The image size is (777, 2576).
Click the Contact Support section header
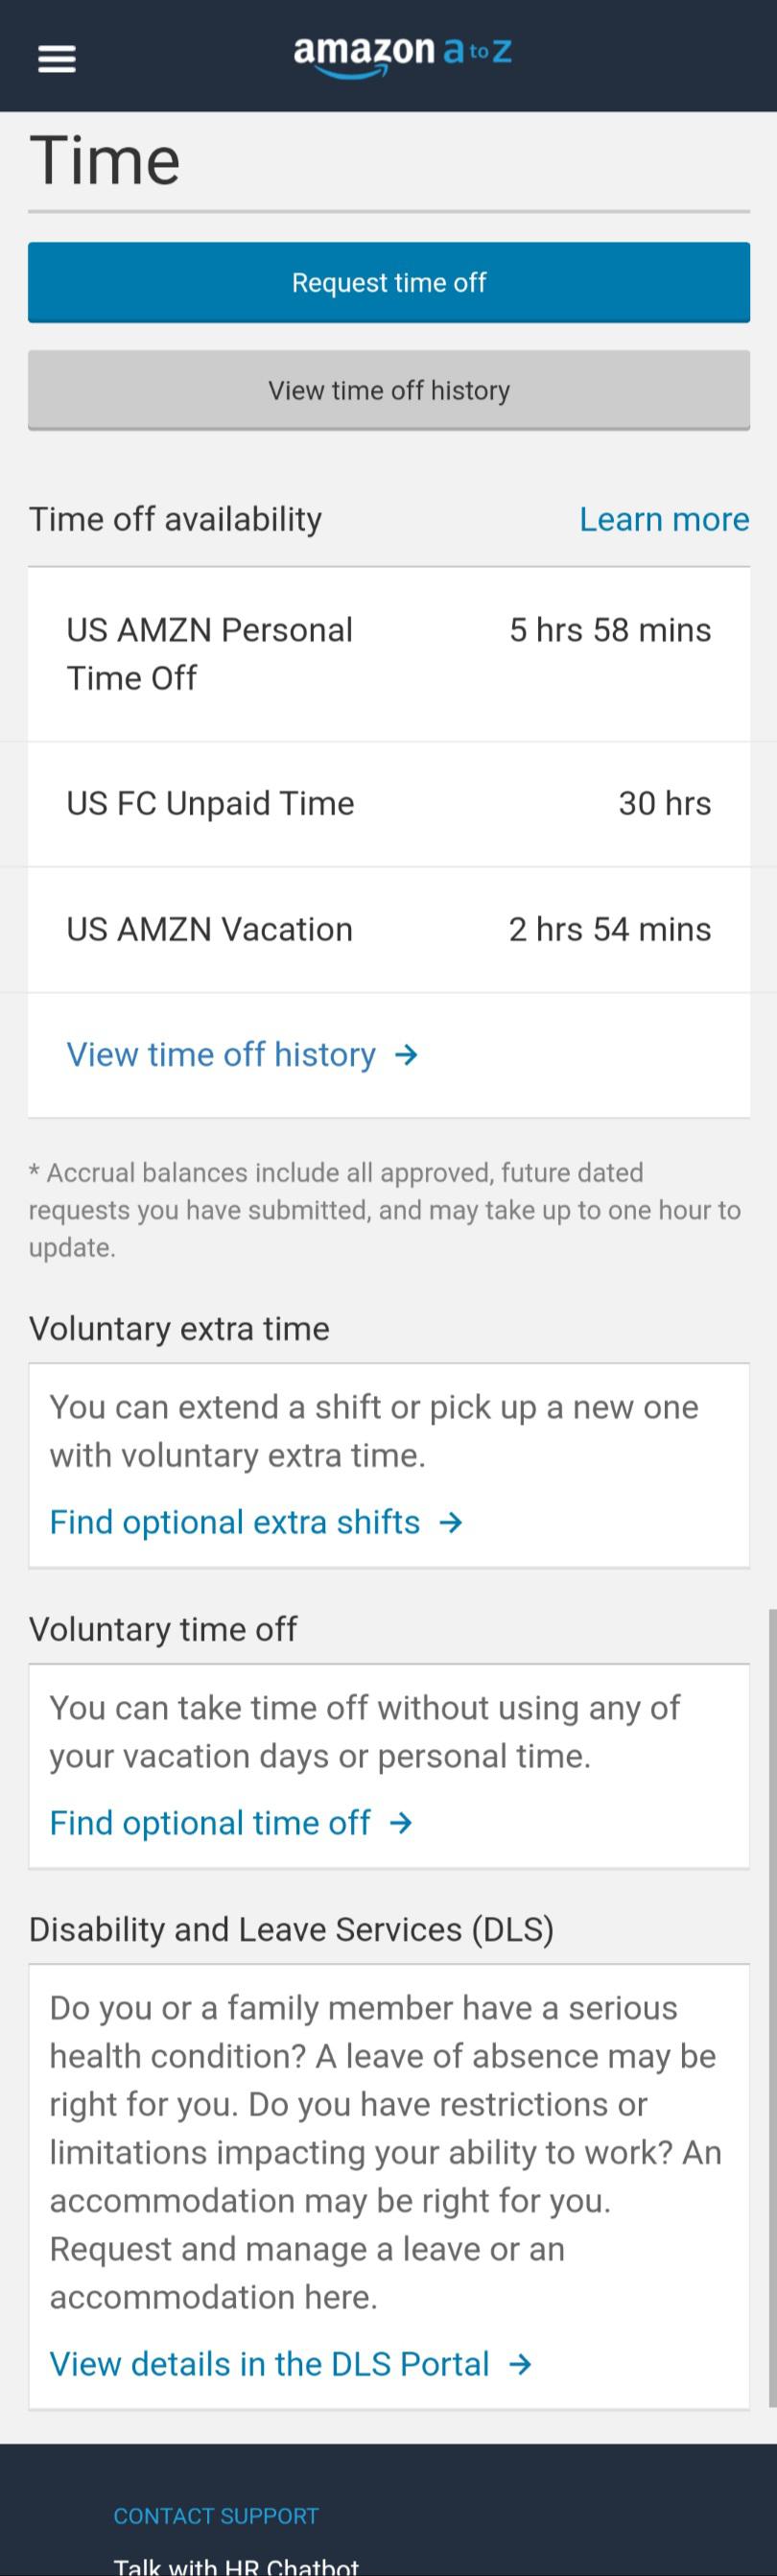click(216, 2516)
